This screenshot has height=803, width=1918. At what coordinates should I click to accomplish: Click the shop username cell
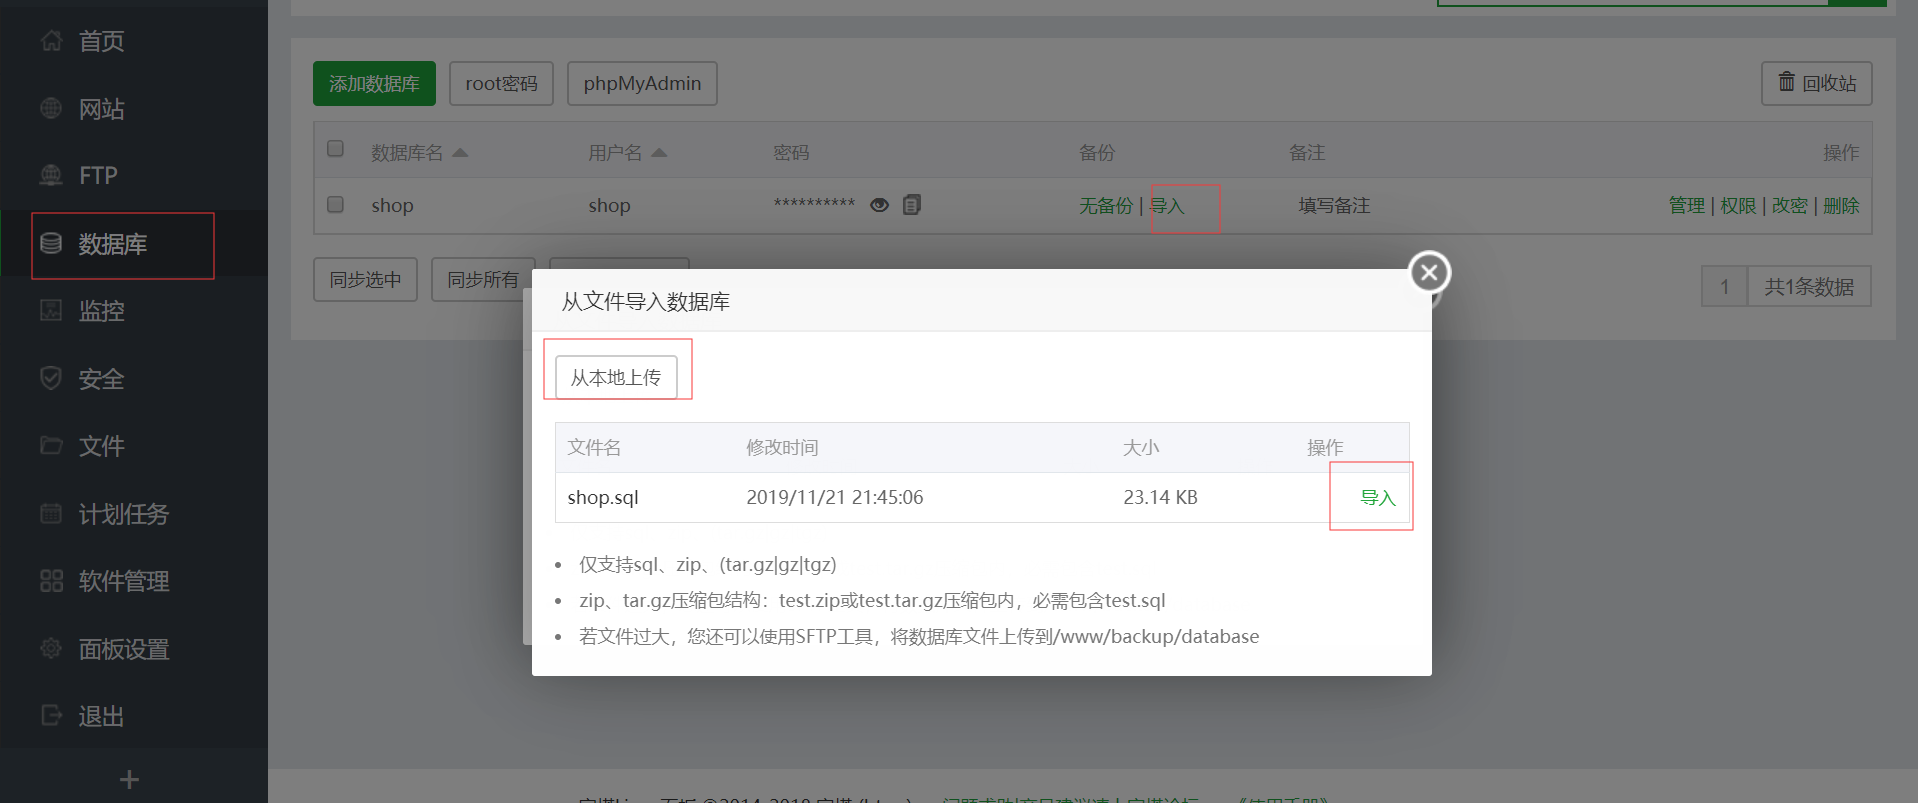click(609, 205)
